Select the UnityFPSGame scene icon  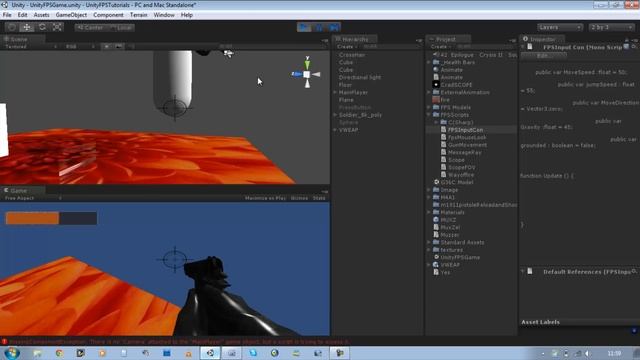click(x=436, y=257)
